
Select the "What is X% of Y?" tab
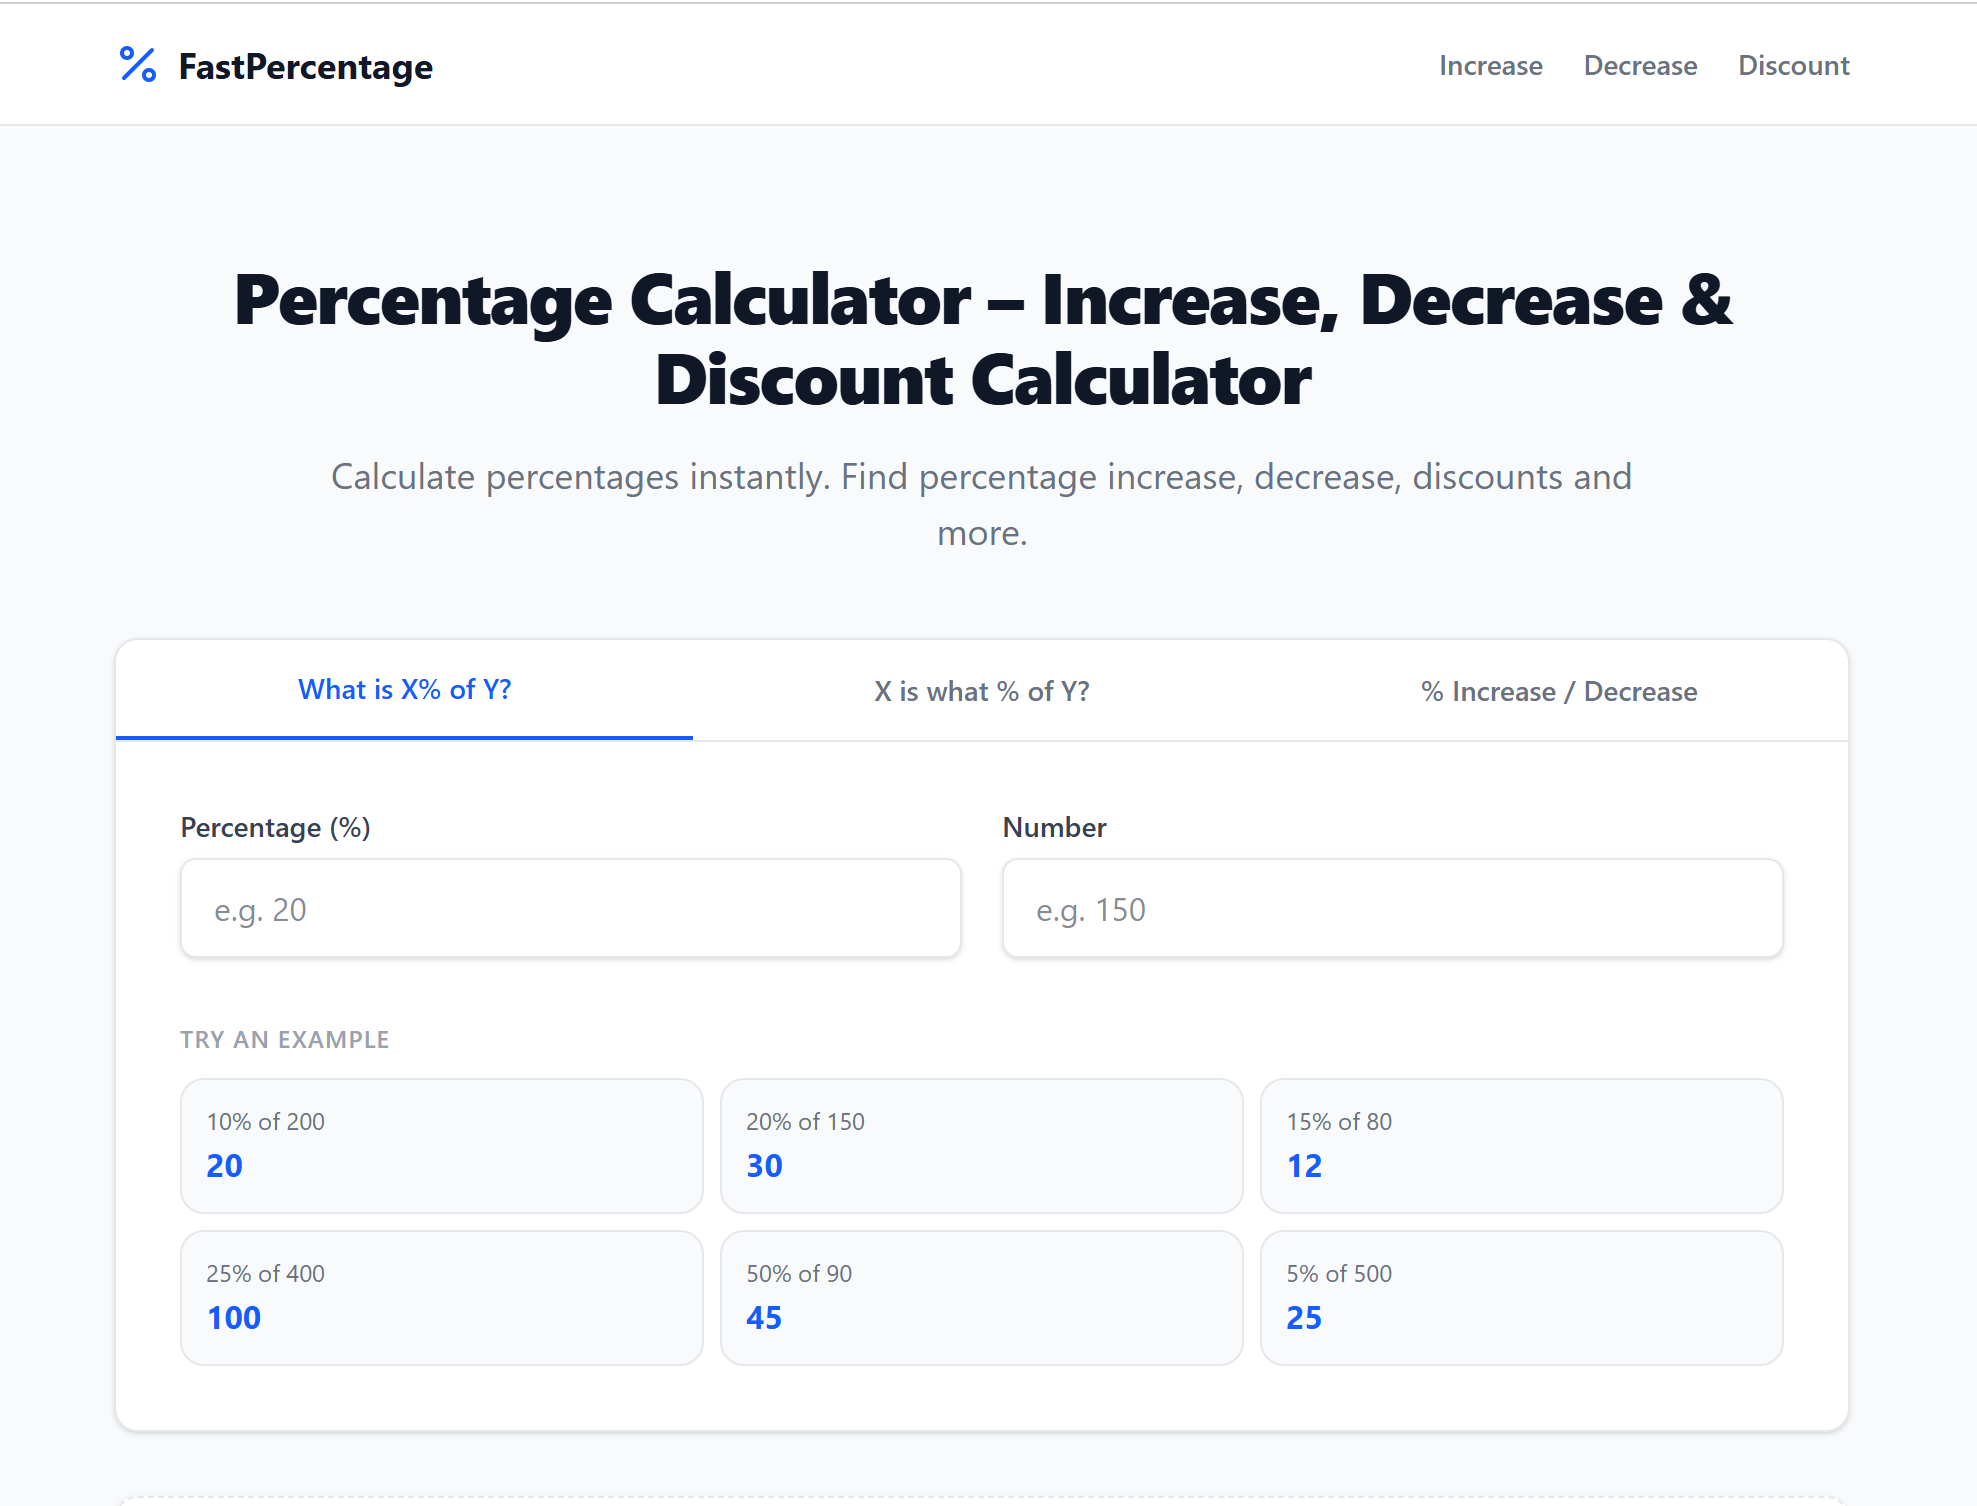click(x=404, y=690)
